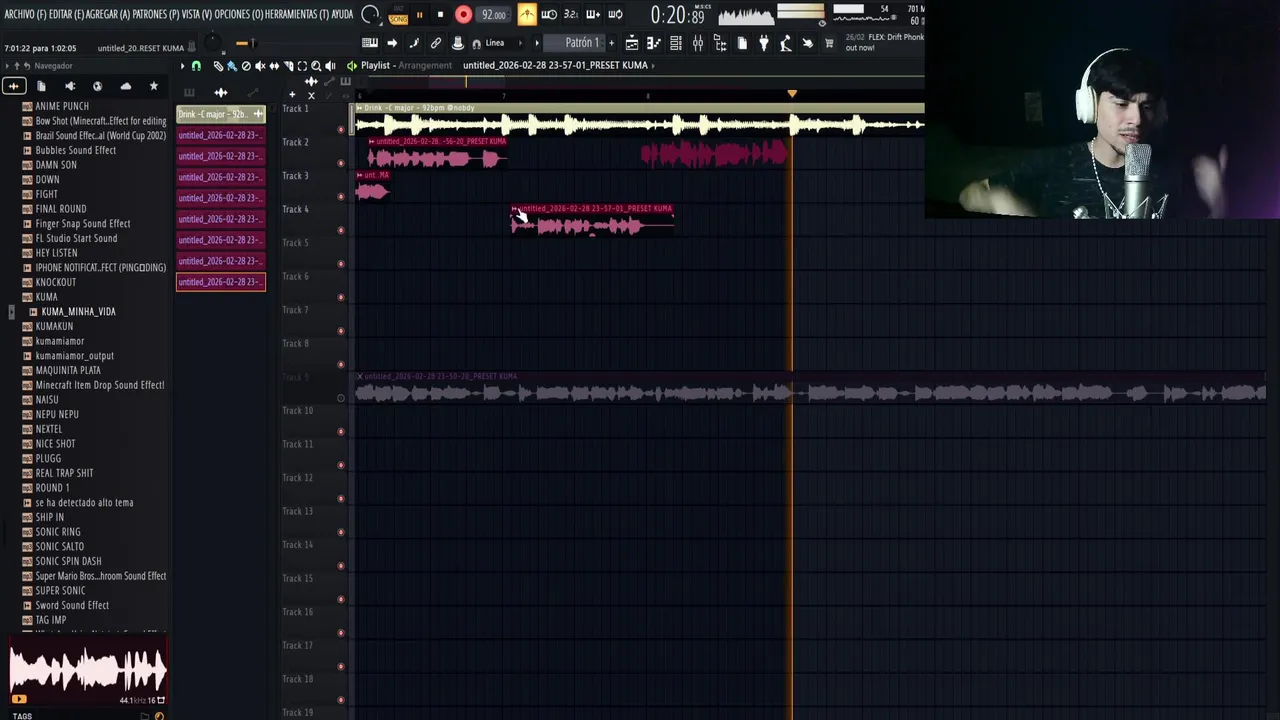Open the PATRONES (P) menu
The height and width of the screenshot is (720, 1280).
click(x=156, y=14)
